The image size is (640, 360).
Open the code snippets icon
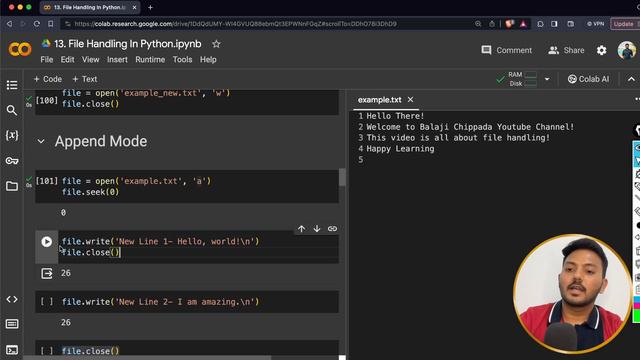pyautogui.click(x=12, y=299)
